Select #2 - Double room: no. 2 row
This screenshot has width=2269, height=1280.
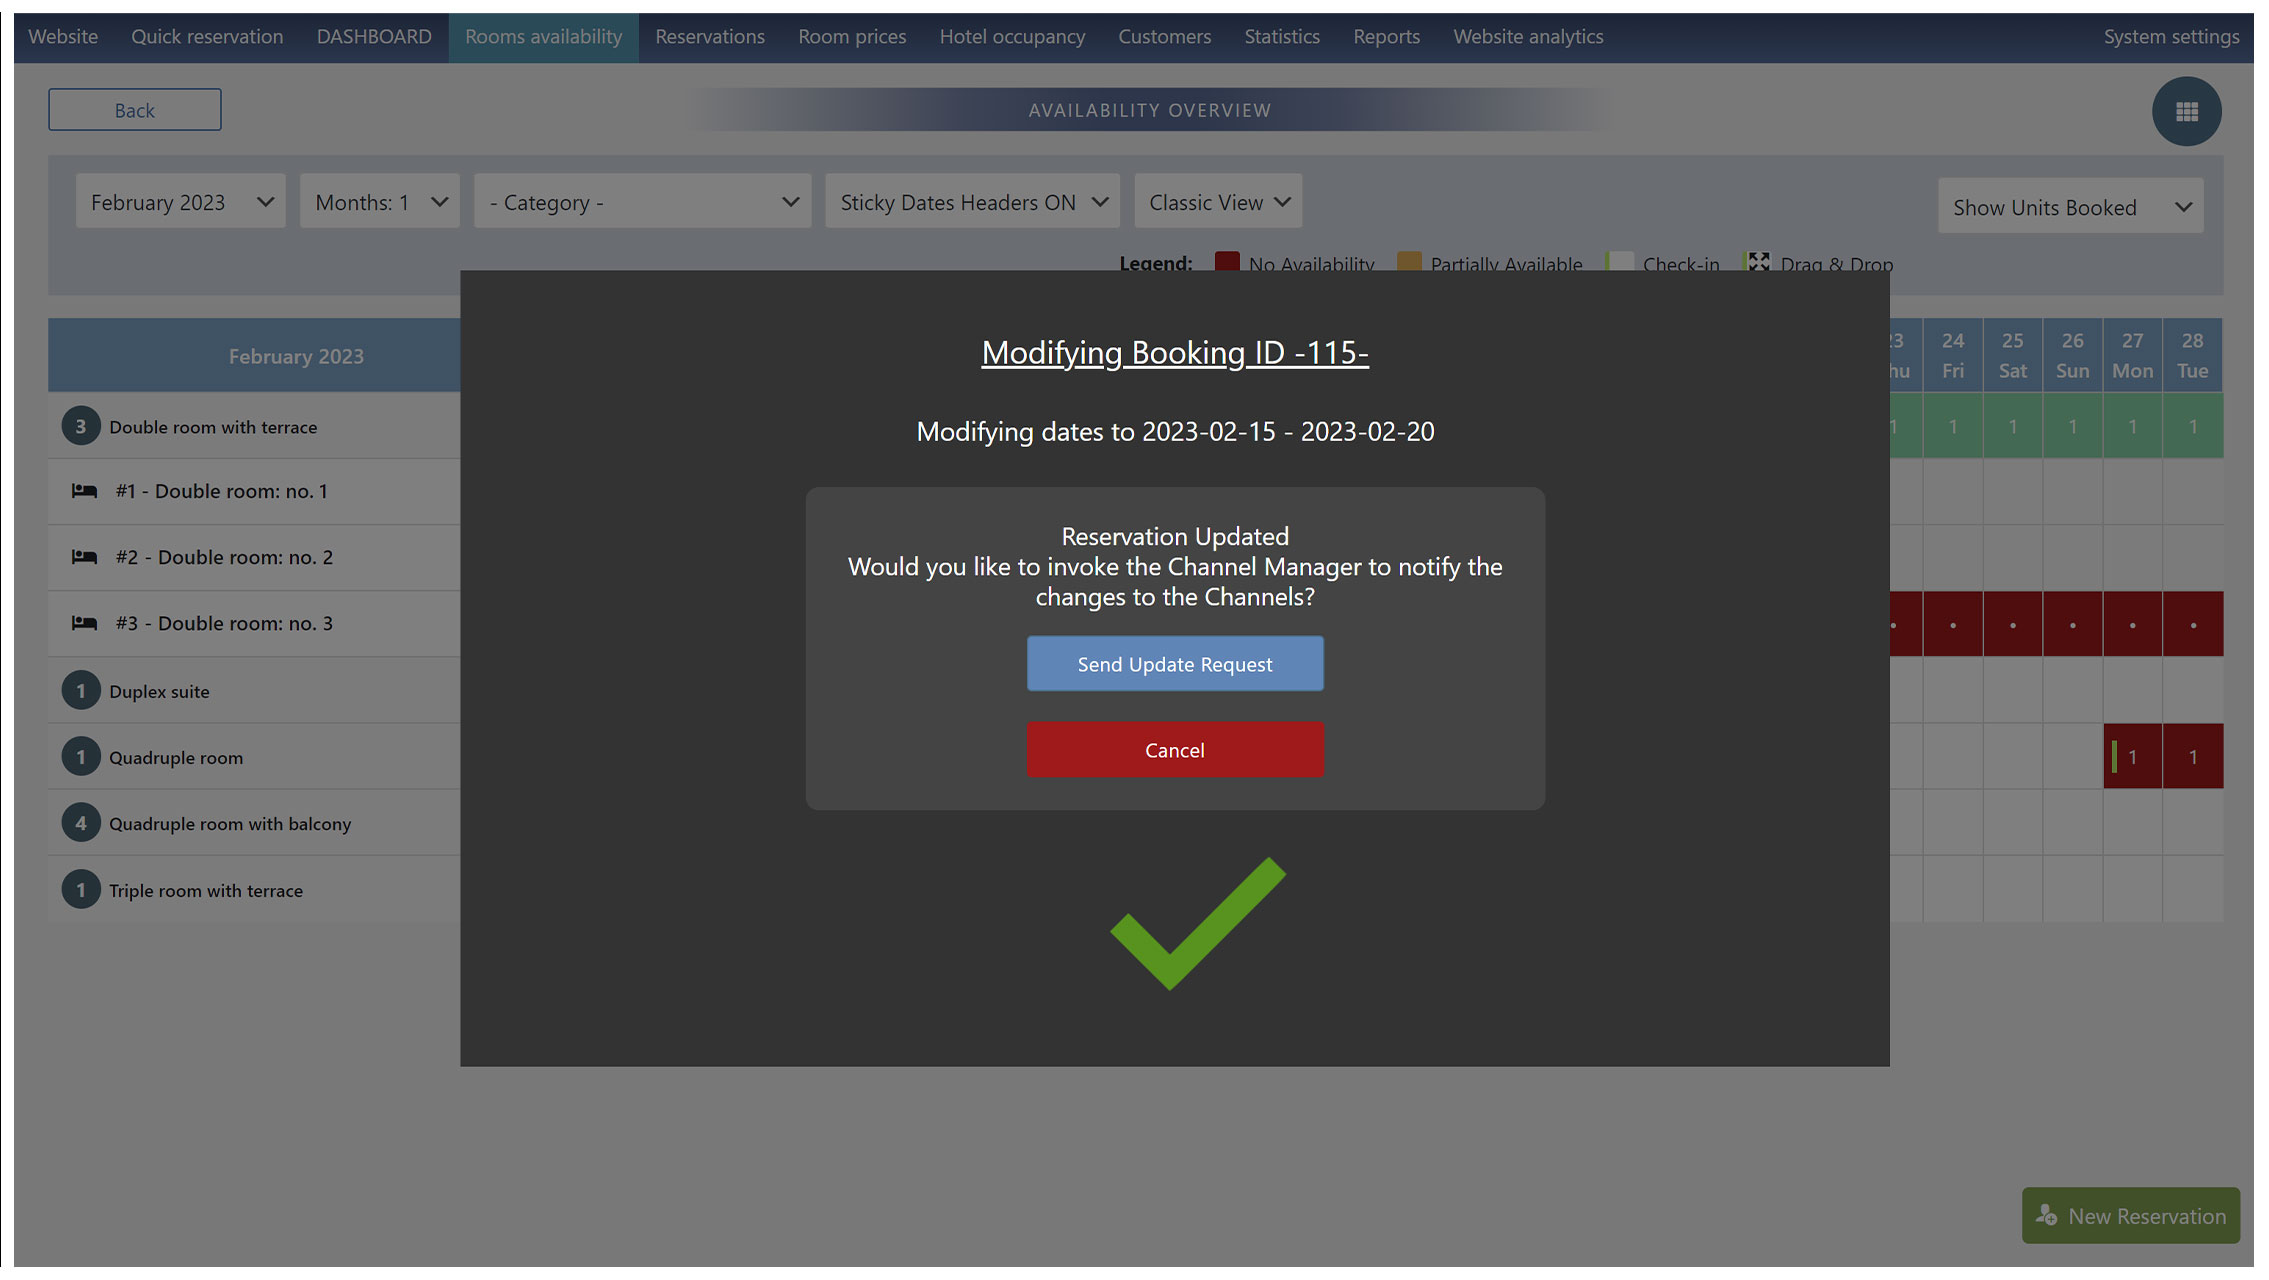[x=254, y=557]
